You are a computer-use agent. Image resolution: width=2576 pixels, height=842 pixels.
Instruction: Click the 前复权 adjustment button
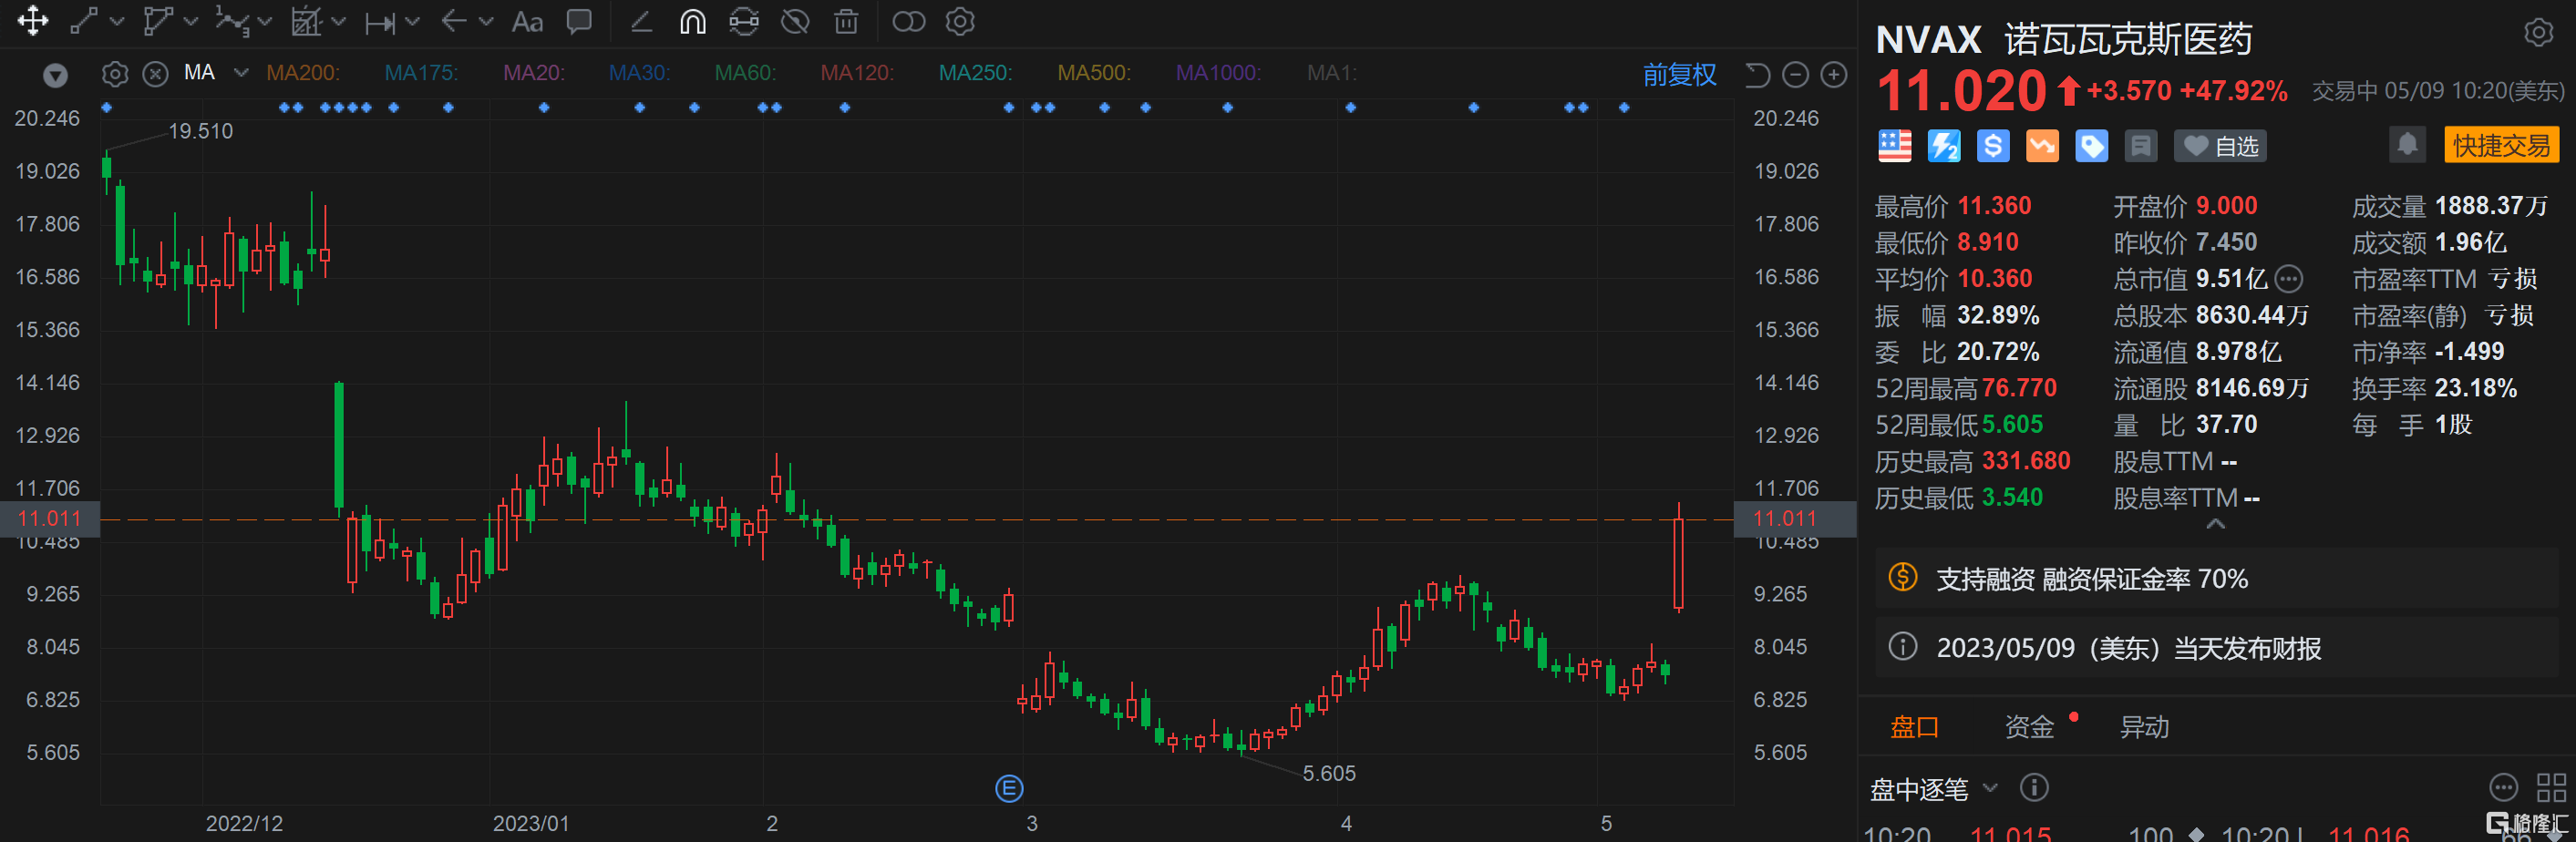1679,74
